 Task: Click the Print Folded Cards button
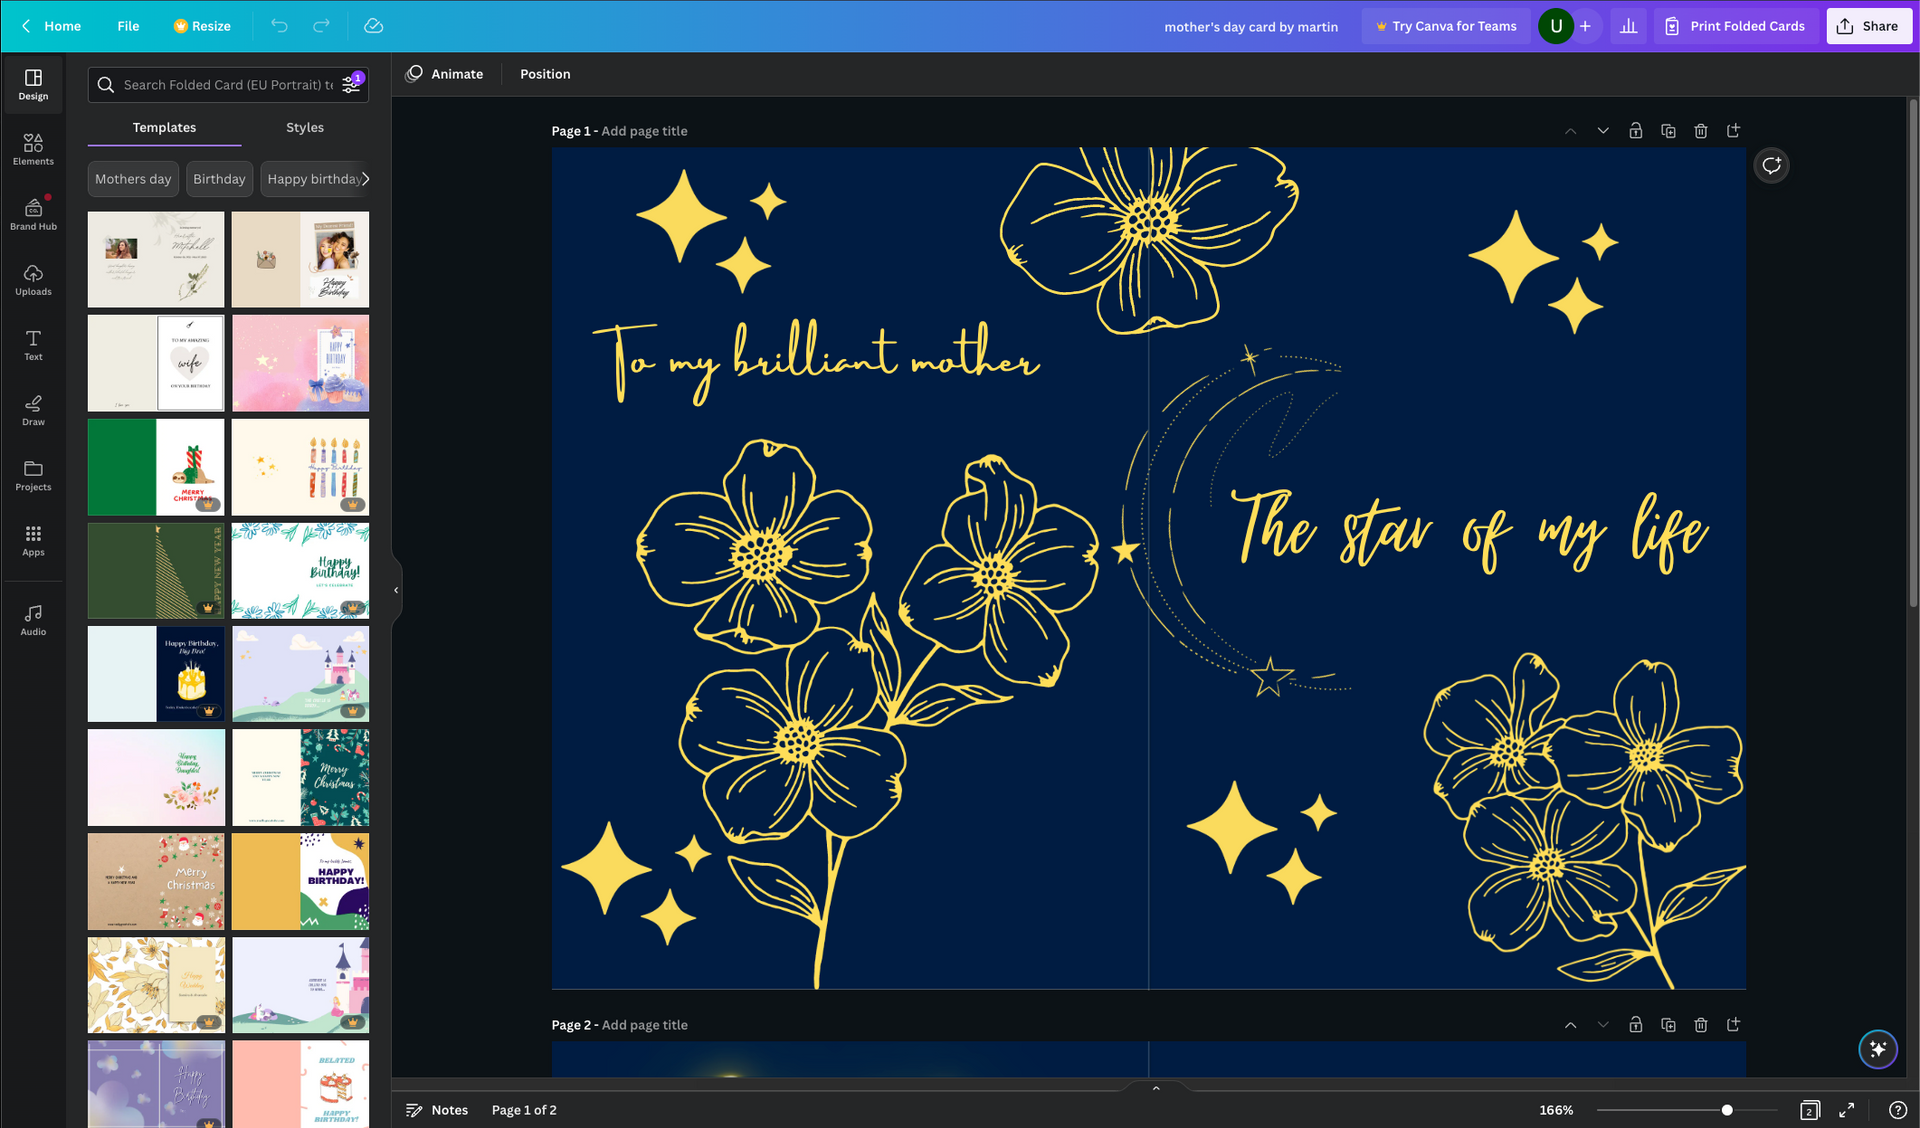(1735, 26)
